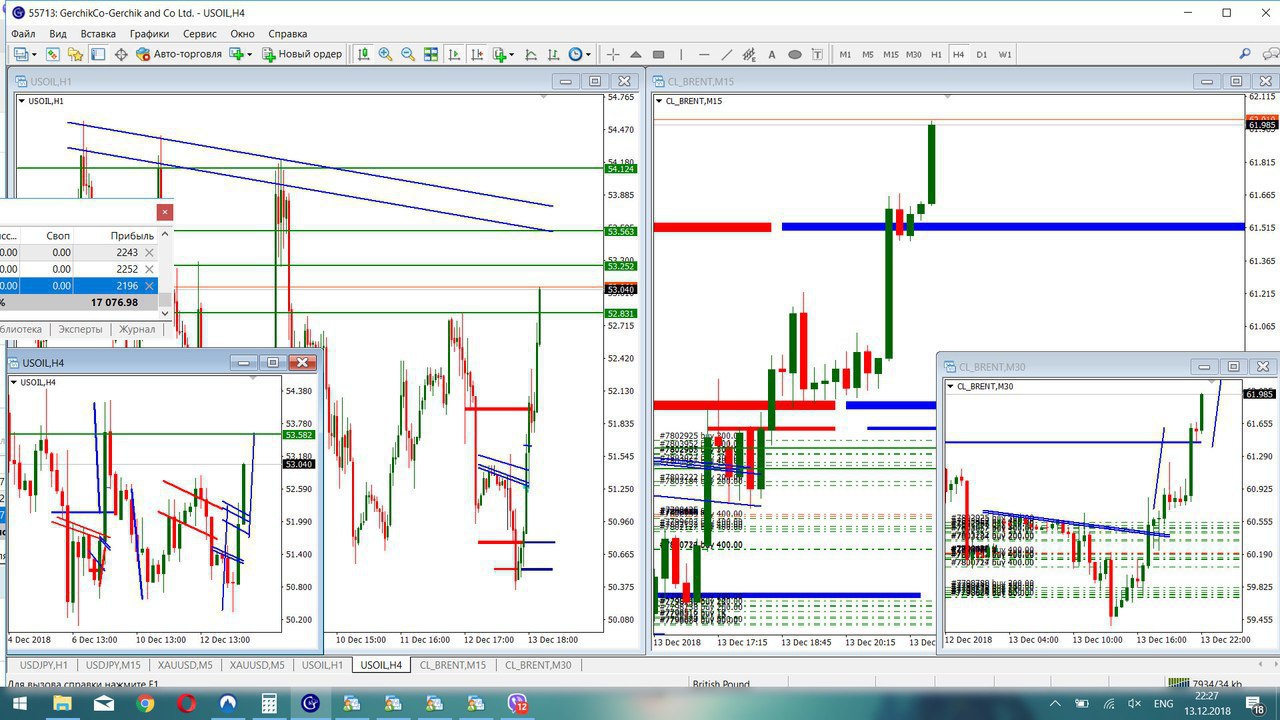The height and width of the screenshot is (720, 1280).
Task: Open Chrome from the taskbar
Action: [145, 704]
